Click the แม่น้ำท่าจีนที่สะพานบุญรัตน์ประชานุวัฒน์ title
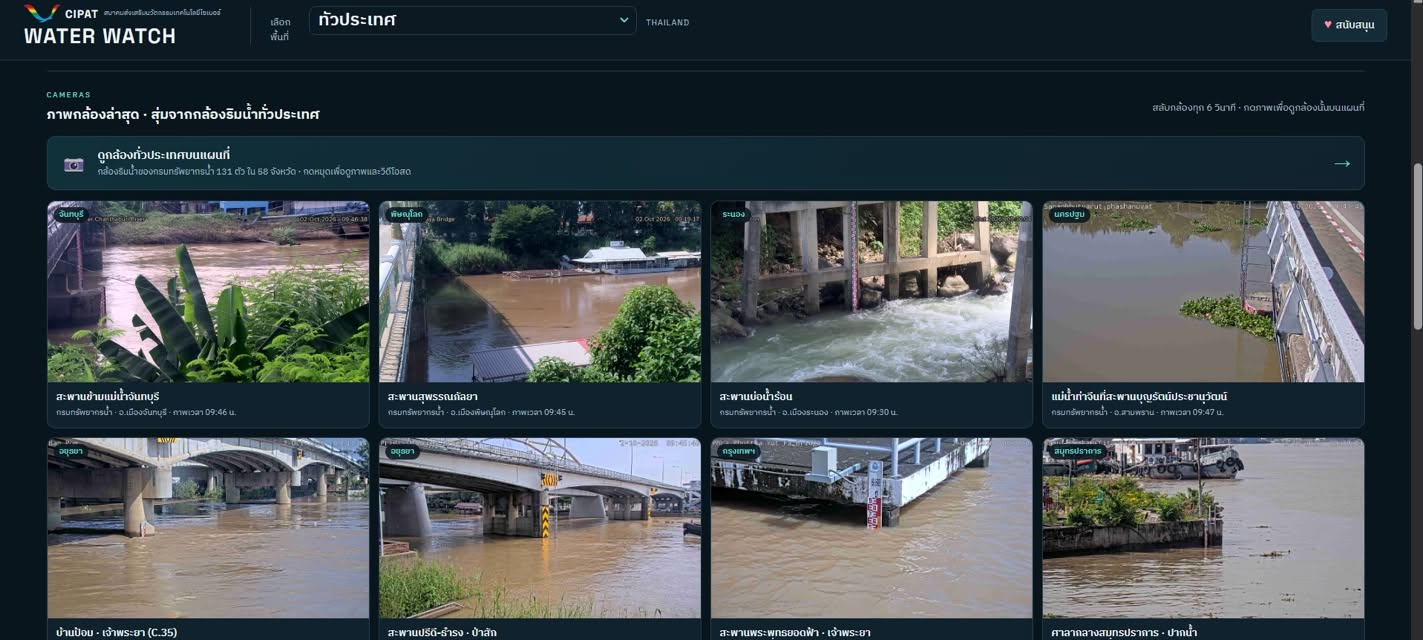The width and height of the screenshot is (1423, 640). tap(1139, 397)
